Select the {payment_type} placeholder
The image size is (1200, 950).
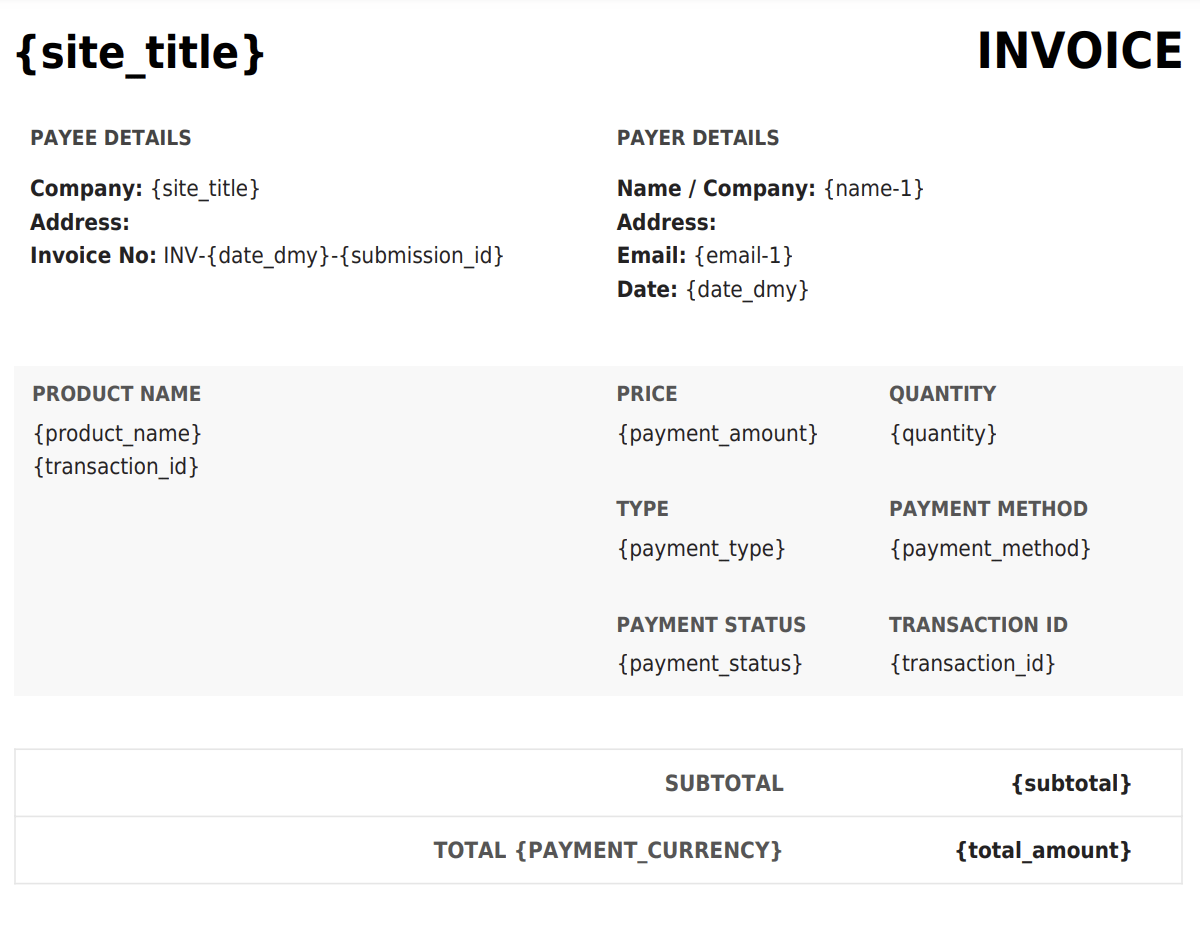click(x=702, y=548)
